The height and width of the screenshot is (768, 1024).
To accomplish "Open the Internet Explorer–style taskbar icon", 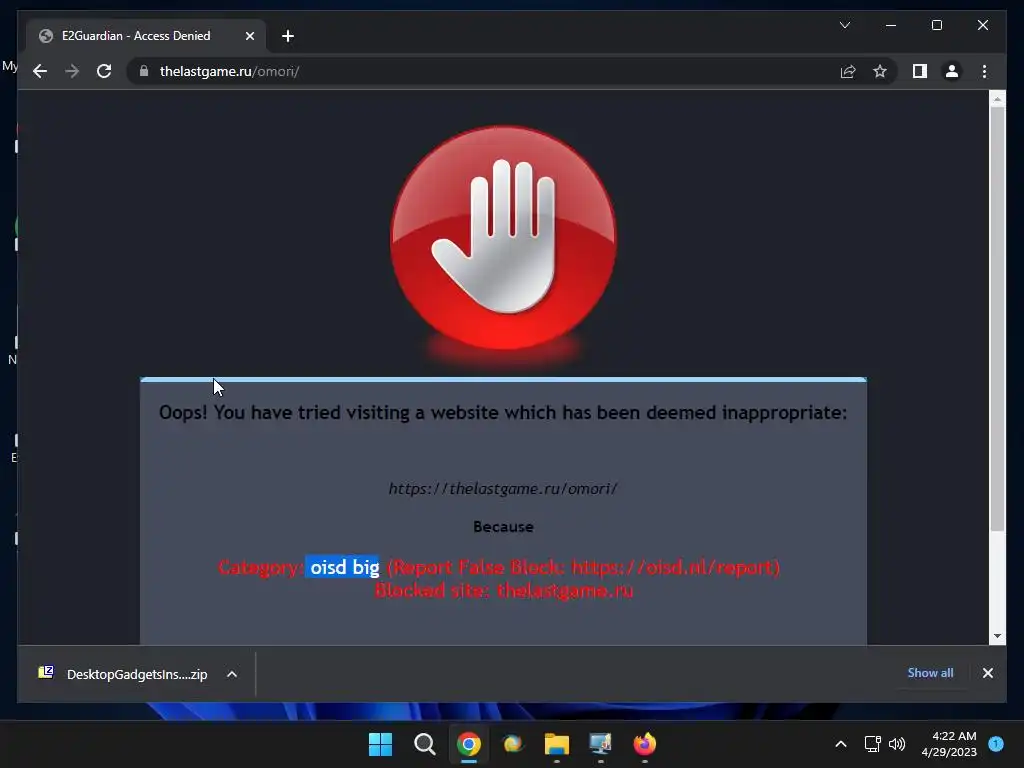I will [x=513, y=744].
